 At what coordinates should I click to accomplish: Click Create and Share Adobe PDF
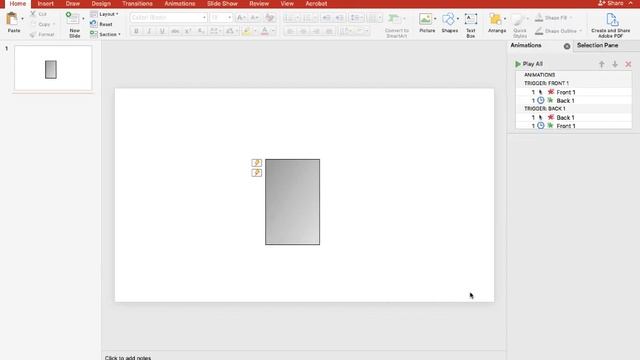pyautogui.click(x=611, y=25)
